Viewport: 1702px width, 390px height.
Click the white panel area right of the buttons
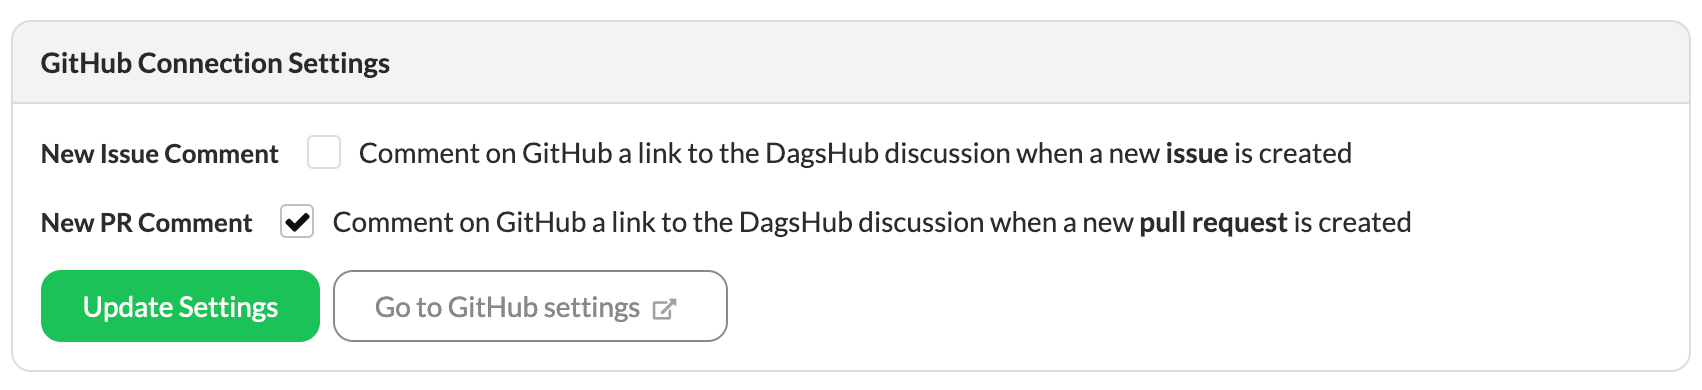(x=1200, y=306)
